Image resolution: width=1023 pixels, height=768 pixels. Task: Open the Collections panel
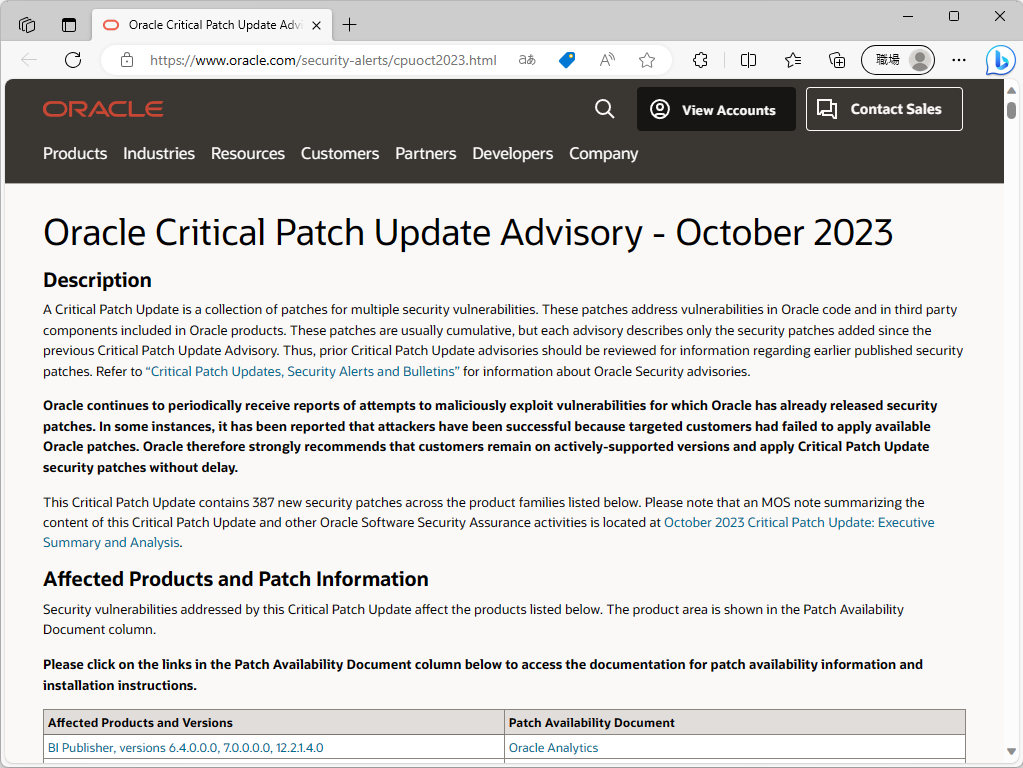pos(836,60)
